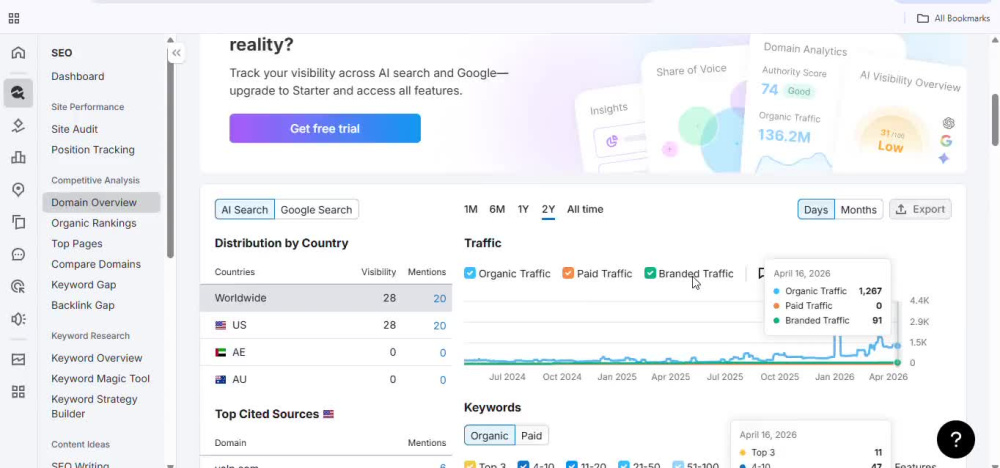This screenshot has height=468, width=1000.
Task: Open the reports image-chart icon
Action: 18,360
